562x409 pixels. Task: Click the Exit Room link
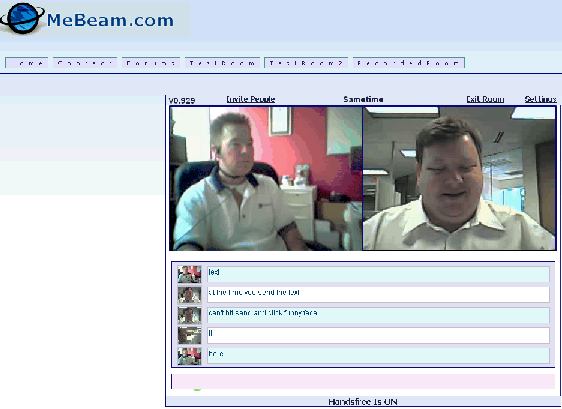pos(485,99)
